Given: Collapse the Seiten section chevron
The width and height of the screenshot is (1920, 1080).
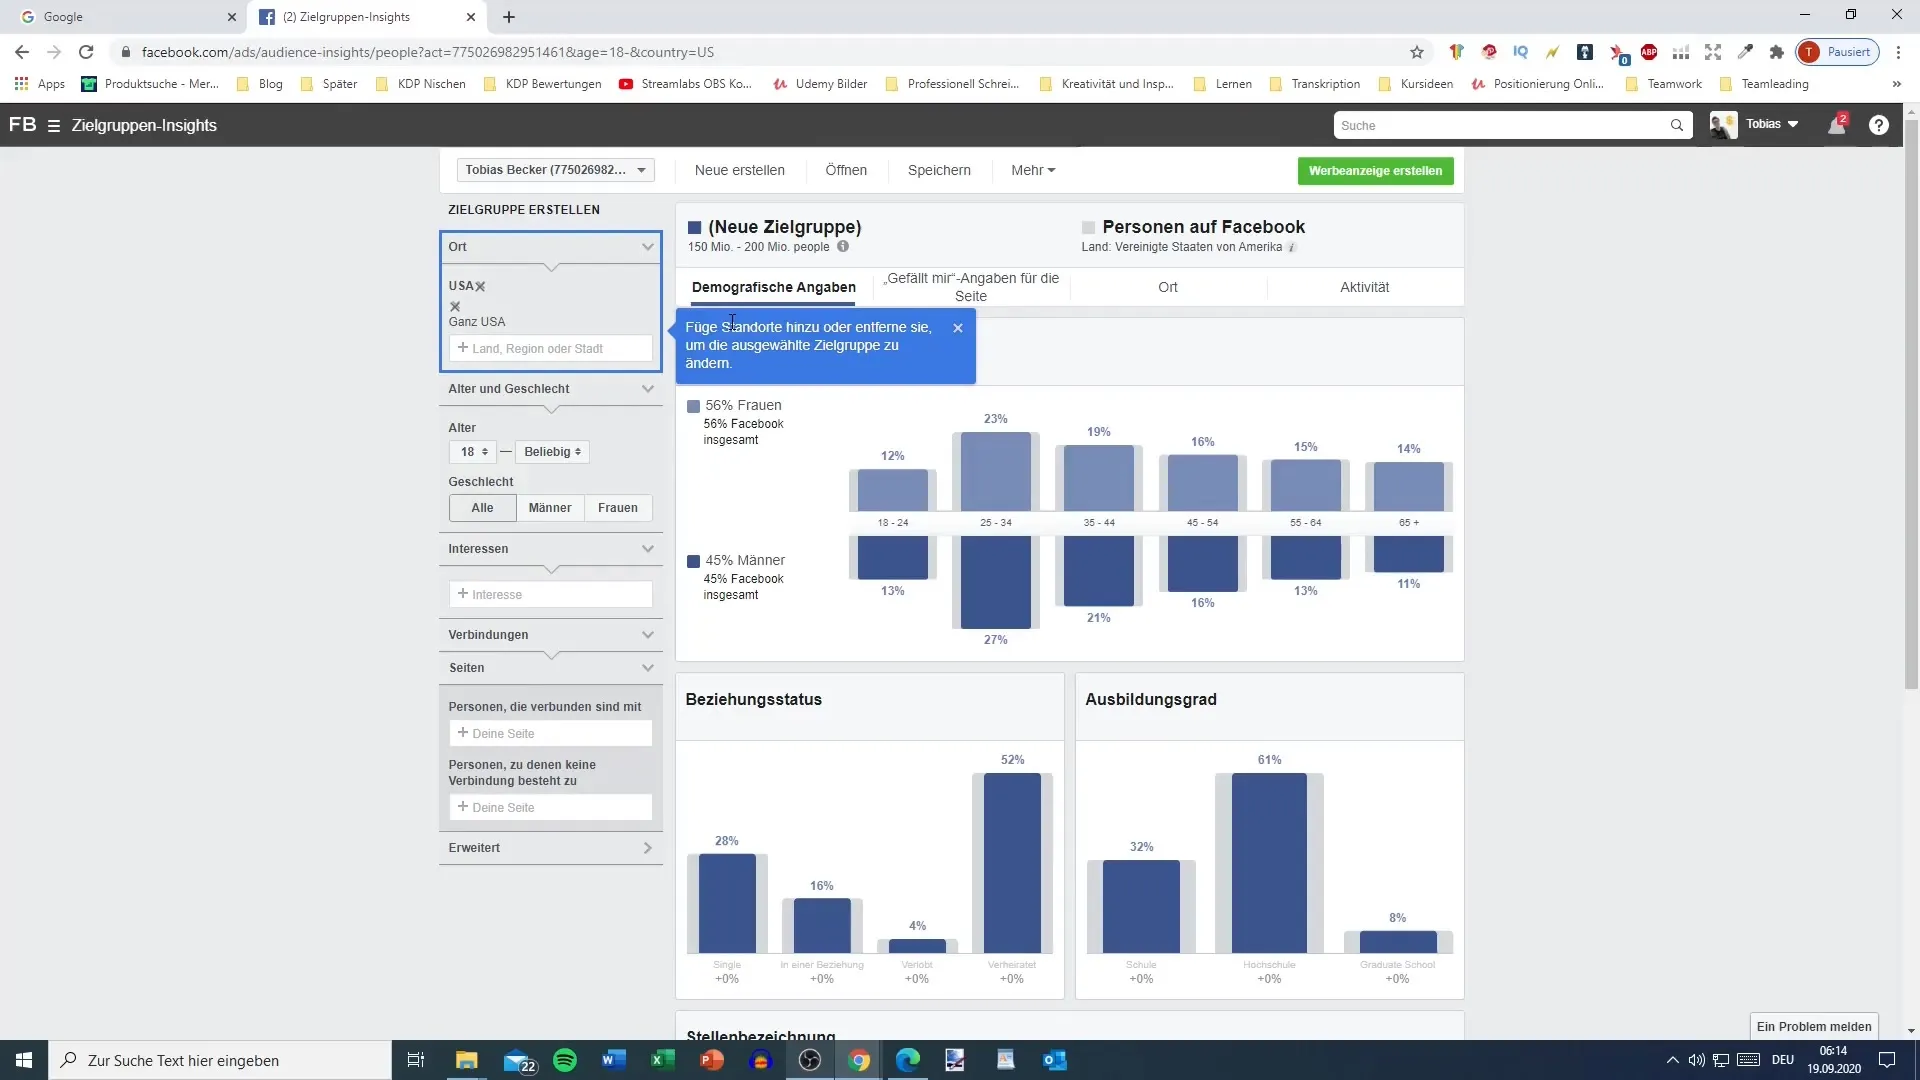Looking at the screenshot, I should click(x=648, y=668).
